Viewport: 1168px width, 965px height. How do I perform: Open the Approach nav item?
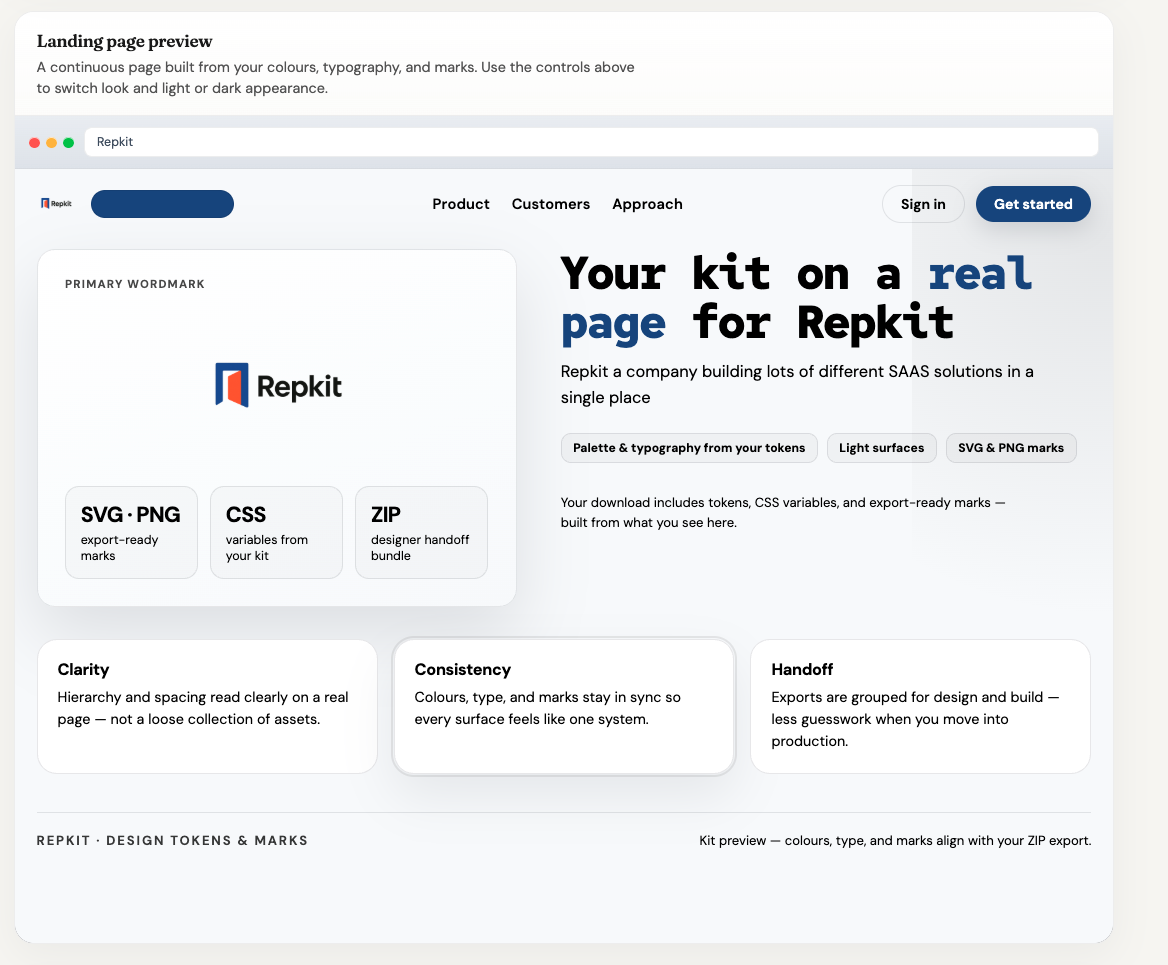coord(647,204)
